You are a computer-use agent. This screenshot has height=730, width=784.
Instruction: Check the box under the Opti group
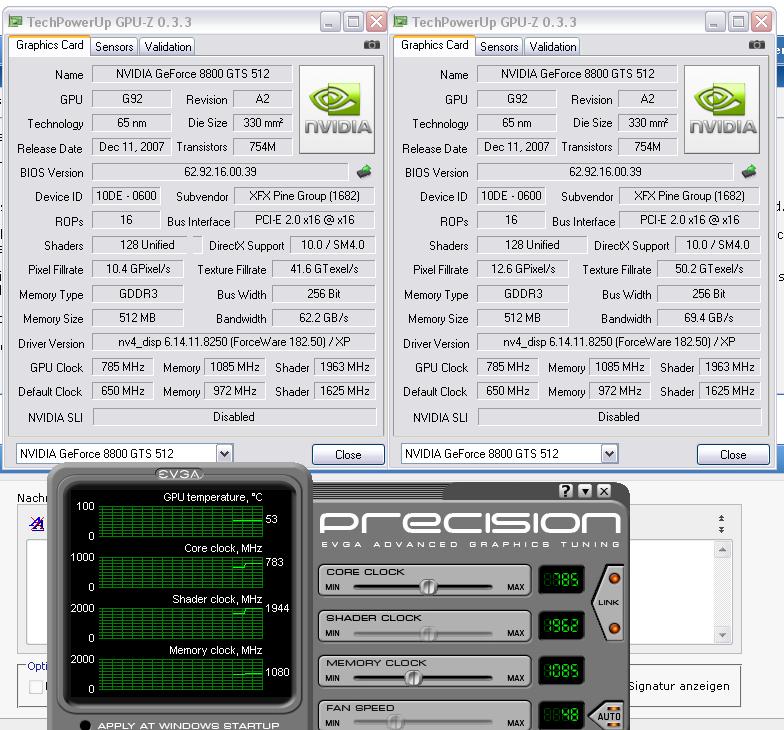[x=36, y=686]
